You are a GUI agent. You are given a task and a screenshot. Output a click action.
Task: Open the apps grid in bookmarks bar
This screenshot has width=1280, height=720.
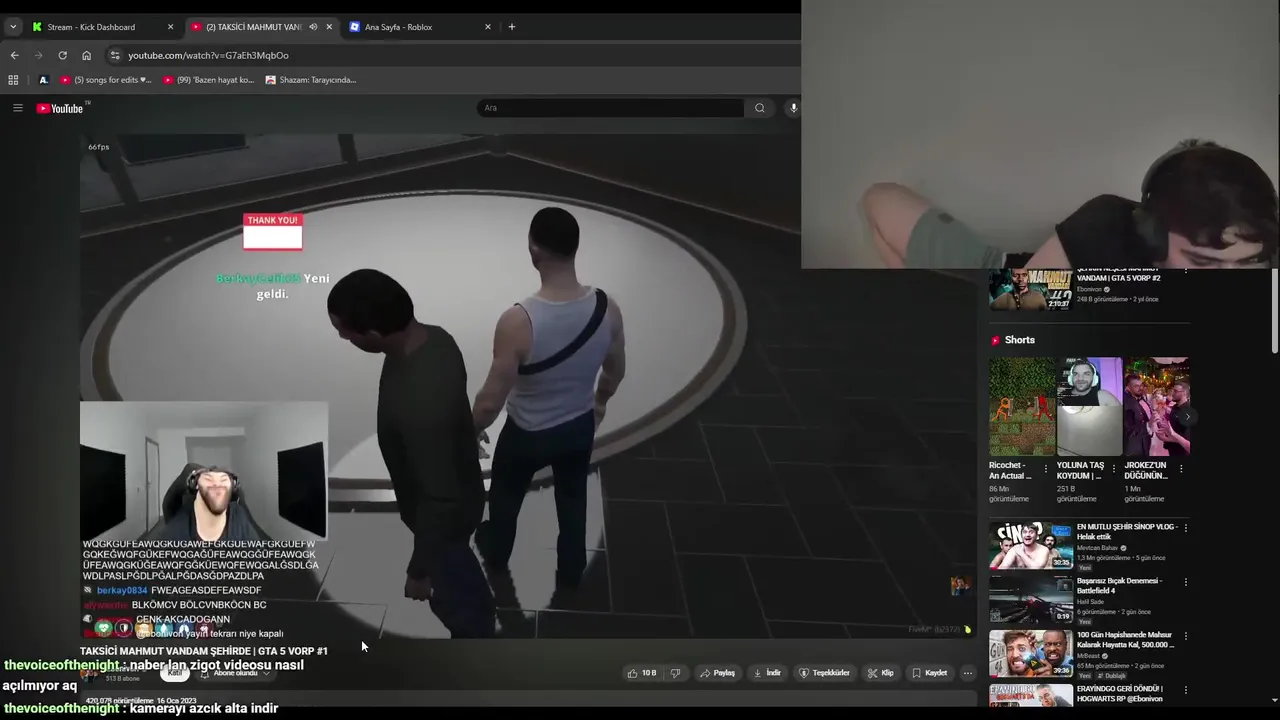pos(13,80)
